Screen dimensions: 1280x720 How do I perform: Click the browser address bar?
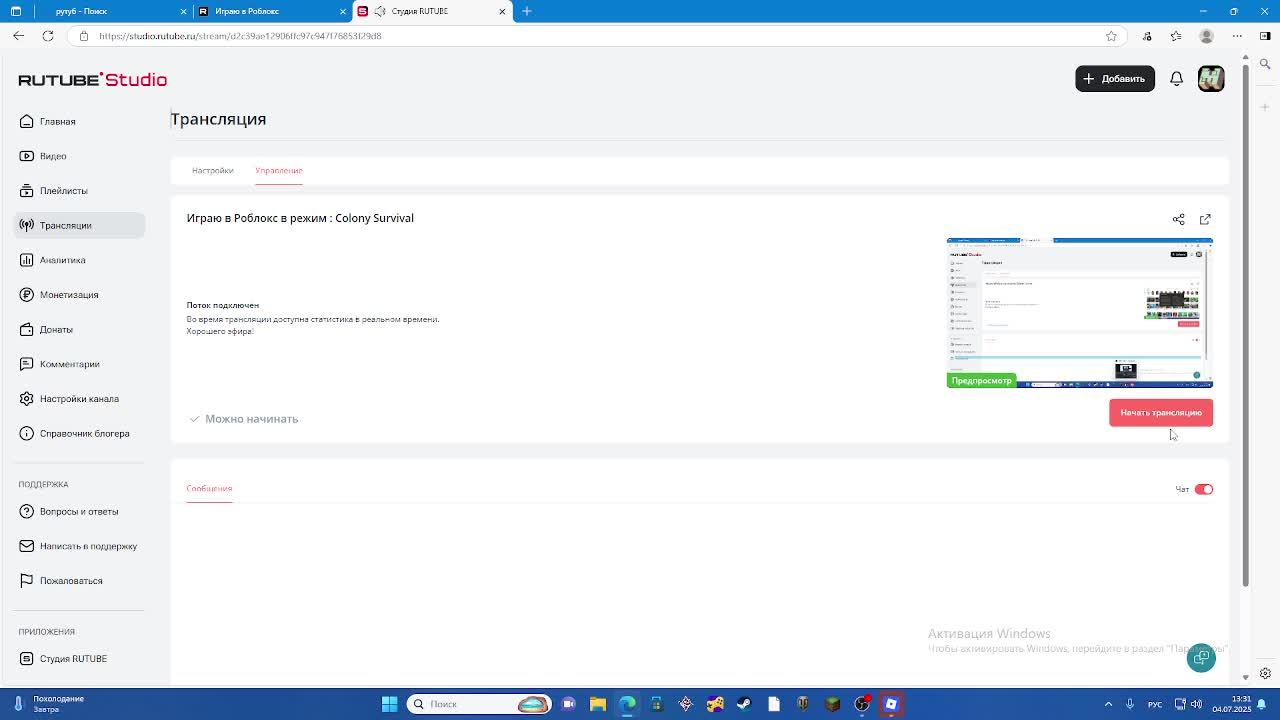click(x=596, y=36)
